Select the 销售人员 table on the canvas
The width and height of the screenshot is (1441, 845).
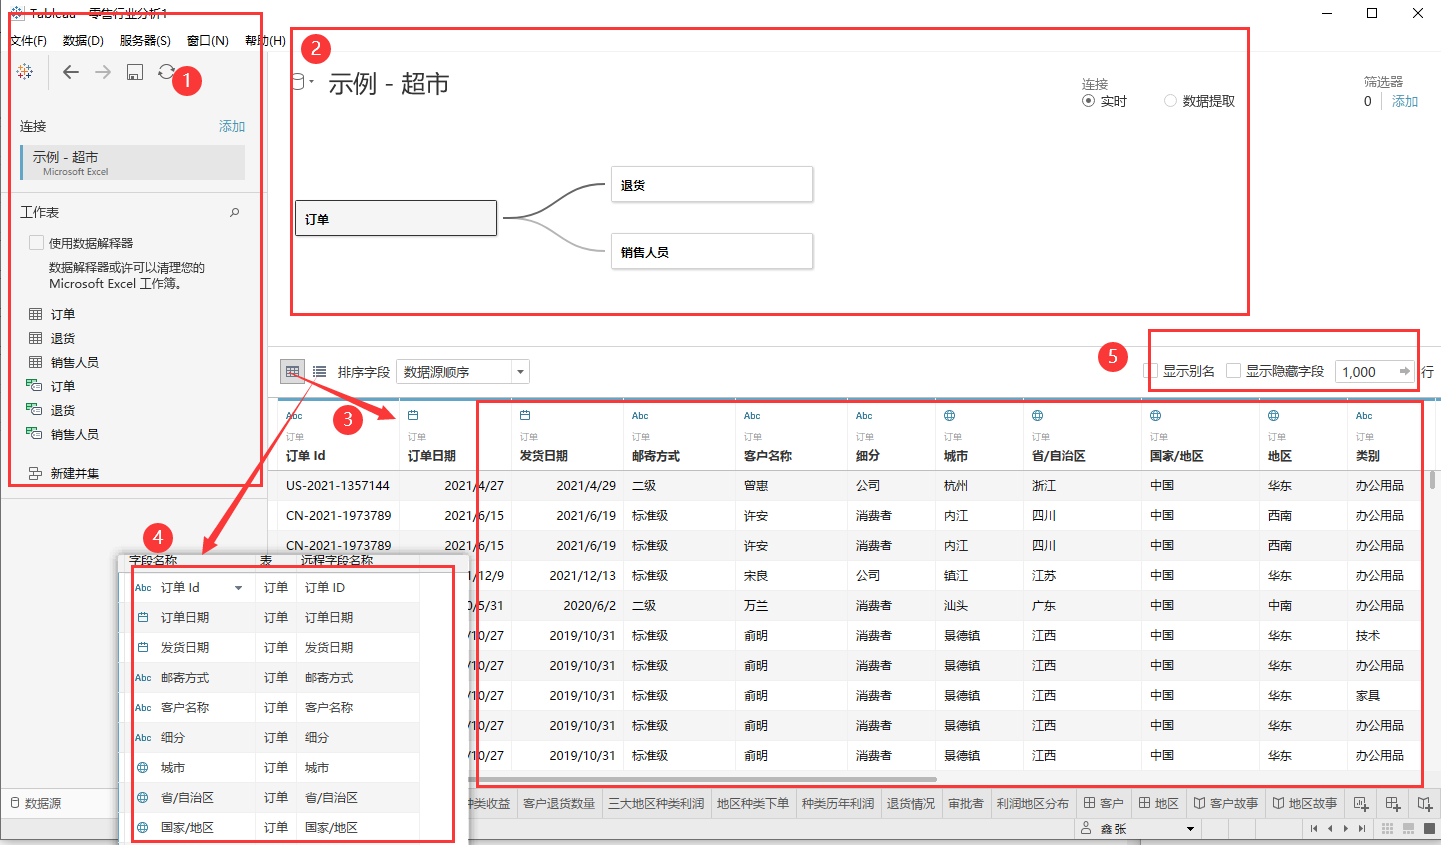point(712,252)
